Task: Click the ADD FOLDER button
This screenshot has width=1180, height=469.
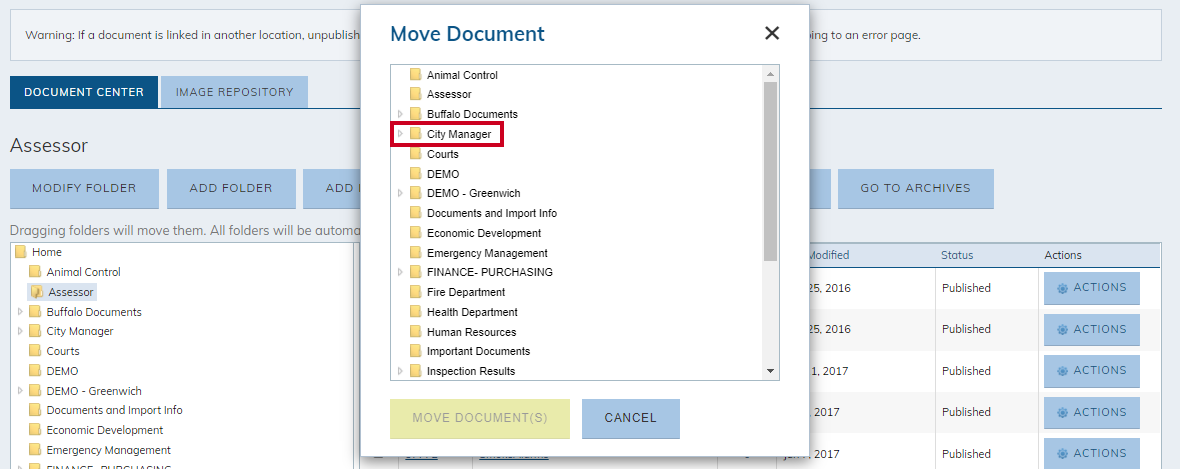Action: click(231, 188)
